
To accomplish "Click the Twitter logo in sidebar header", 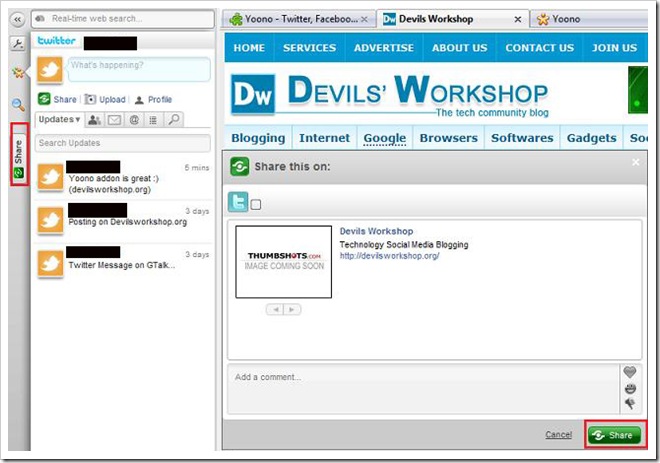I will [56, 41].
